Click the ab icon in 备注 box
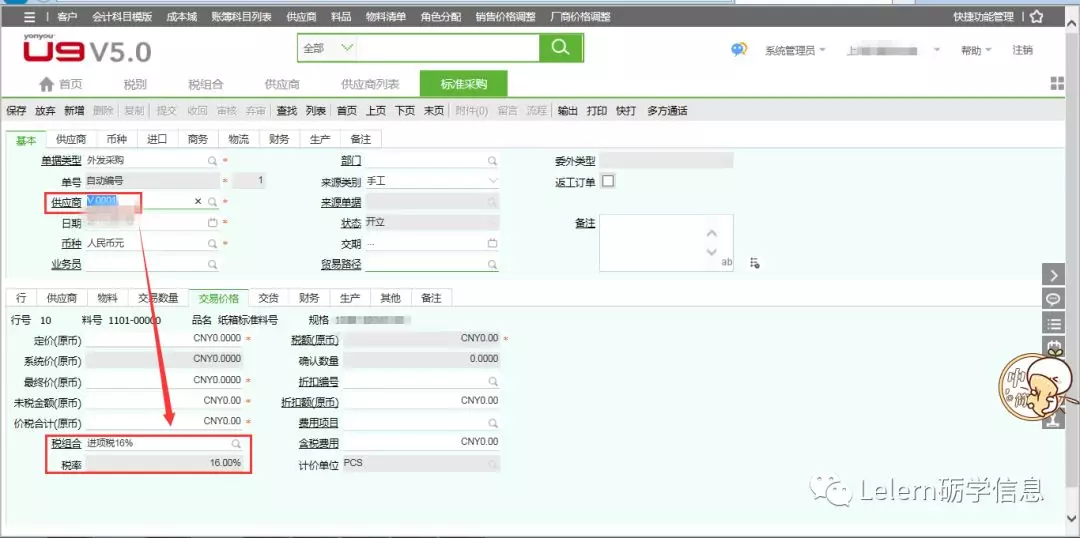The height and width of the screenshot is (538, 1080). click(727, 262)
